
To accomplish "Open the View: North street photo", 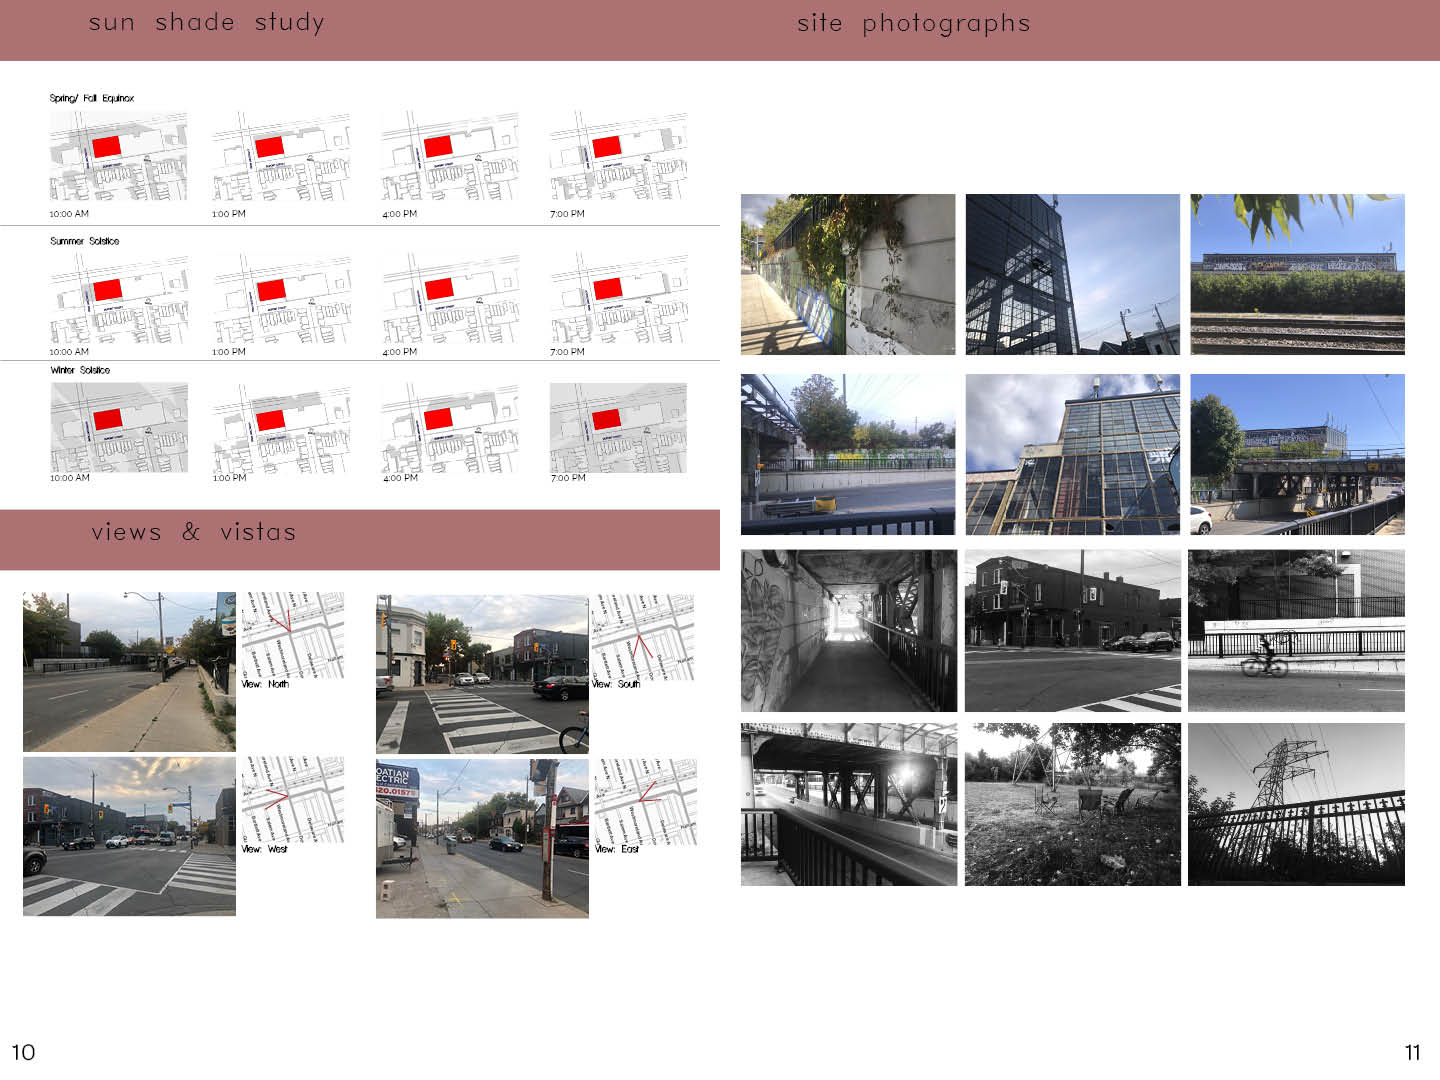I will coord(129,671).
